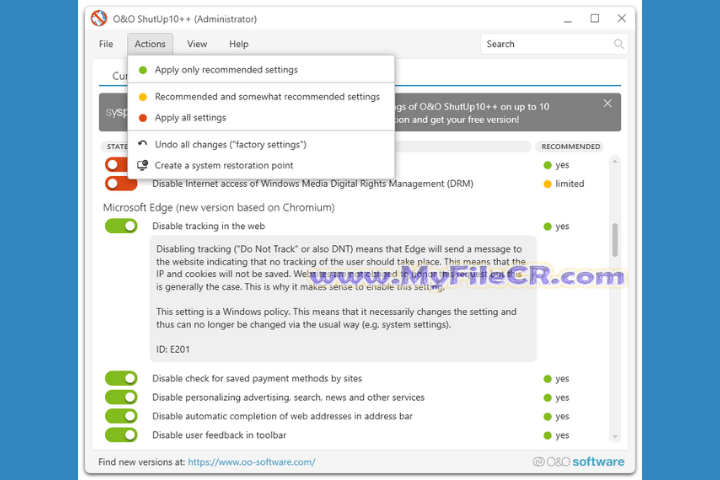
Task: Minimize the O&O ShutUp10++ window
Action: click(568, 19)
